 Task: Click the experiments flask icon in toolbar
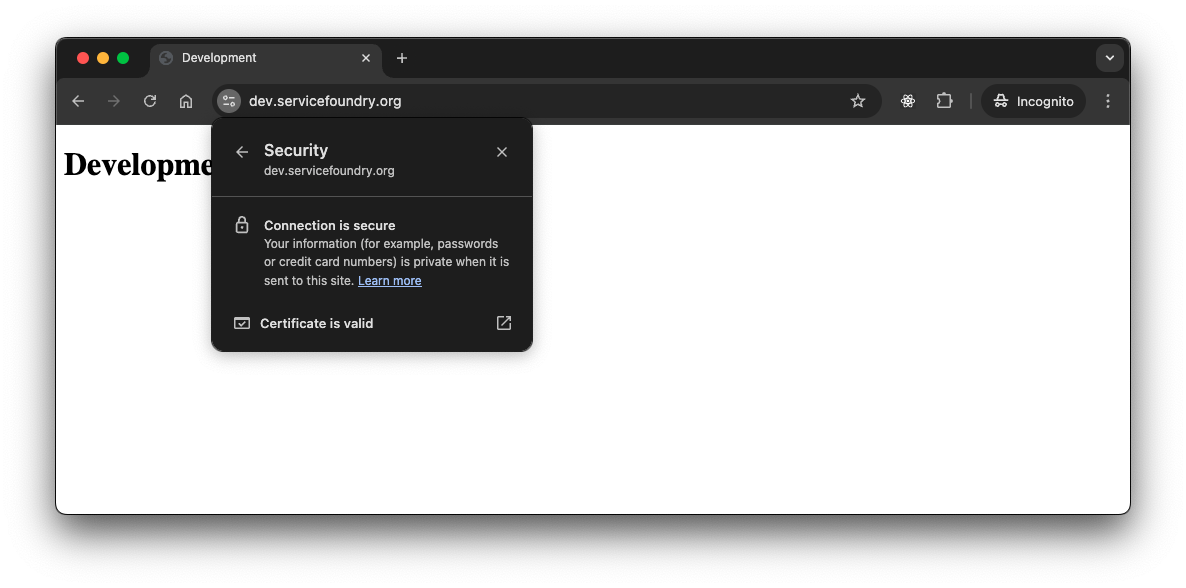pyautogui.click(x=907, y=100)
